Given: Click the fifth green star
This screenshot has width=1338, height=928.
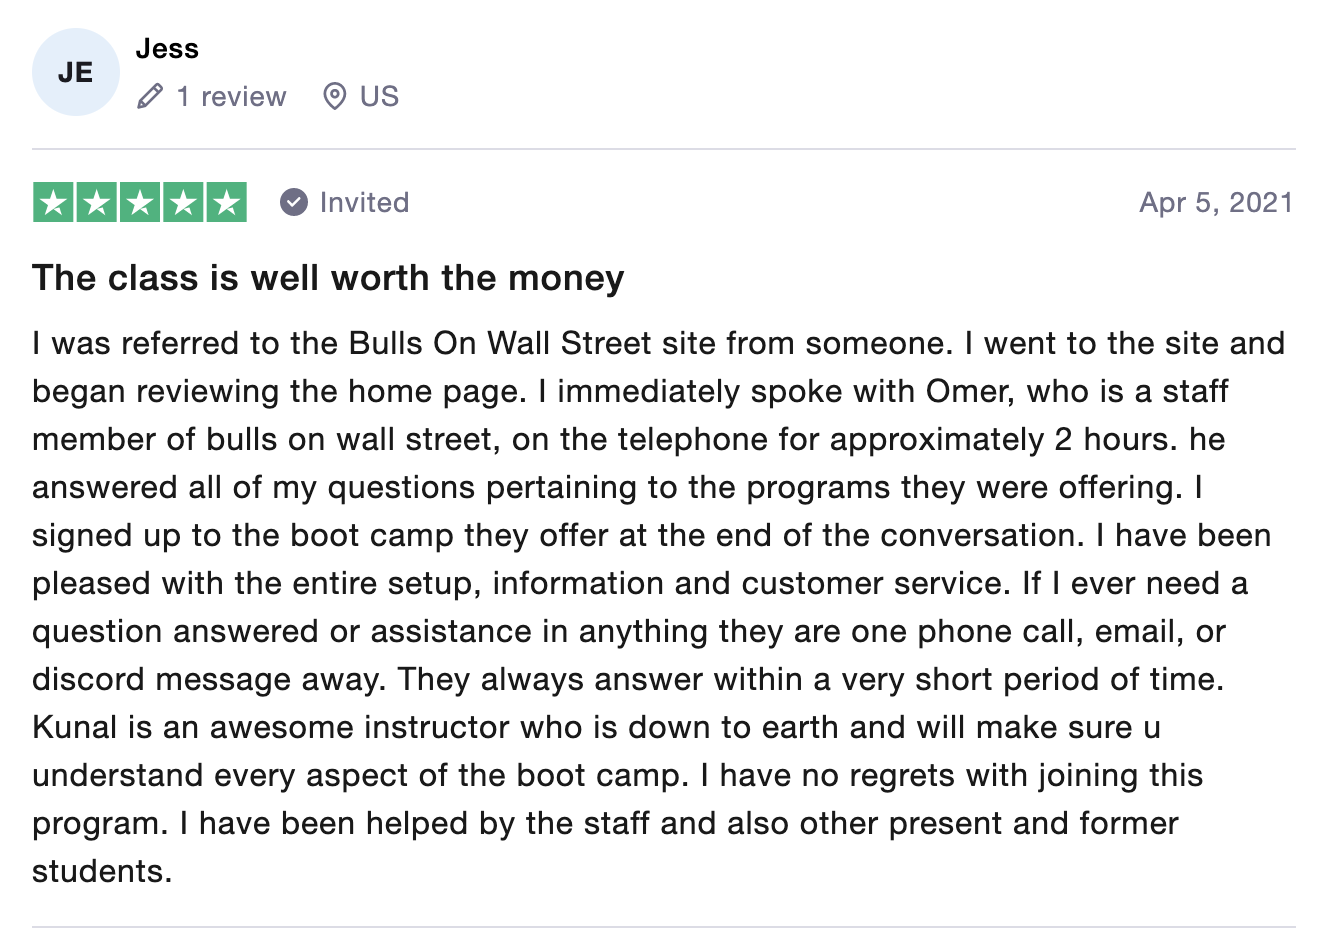Looking at the screenshot, I should (227, 202).
